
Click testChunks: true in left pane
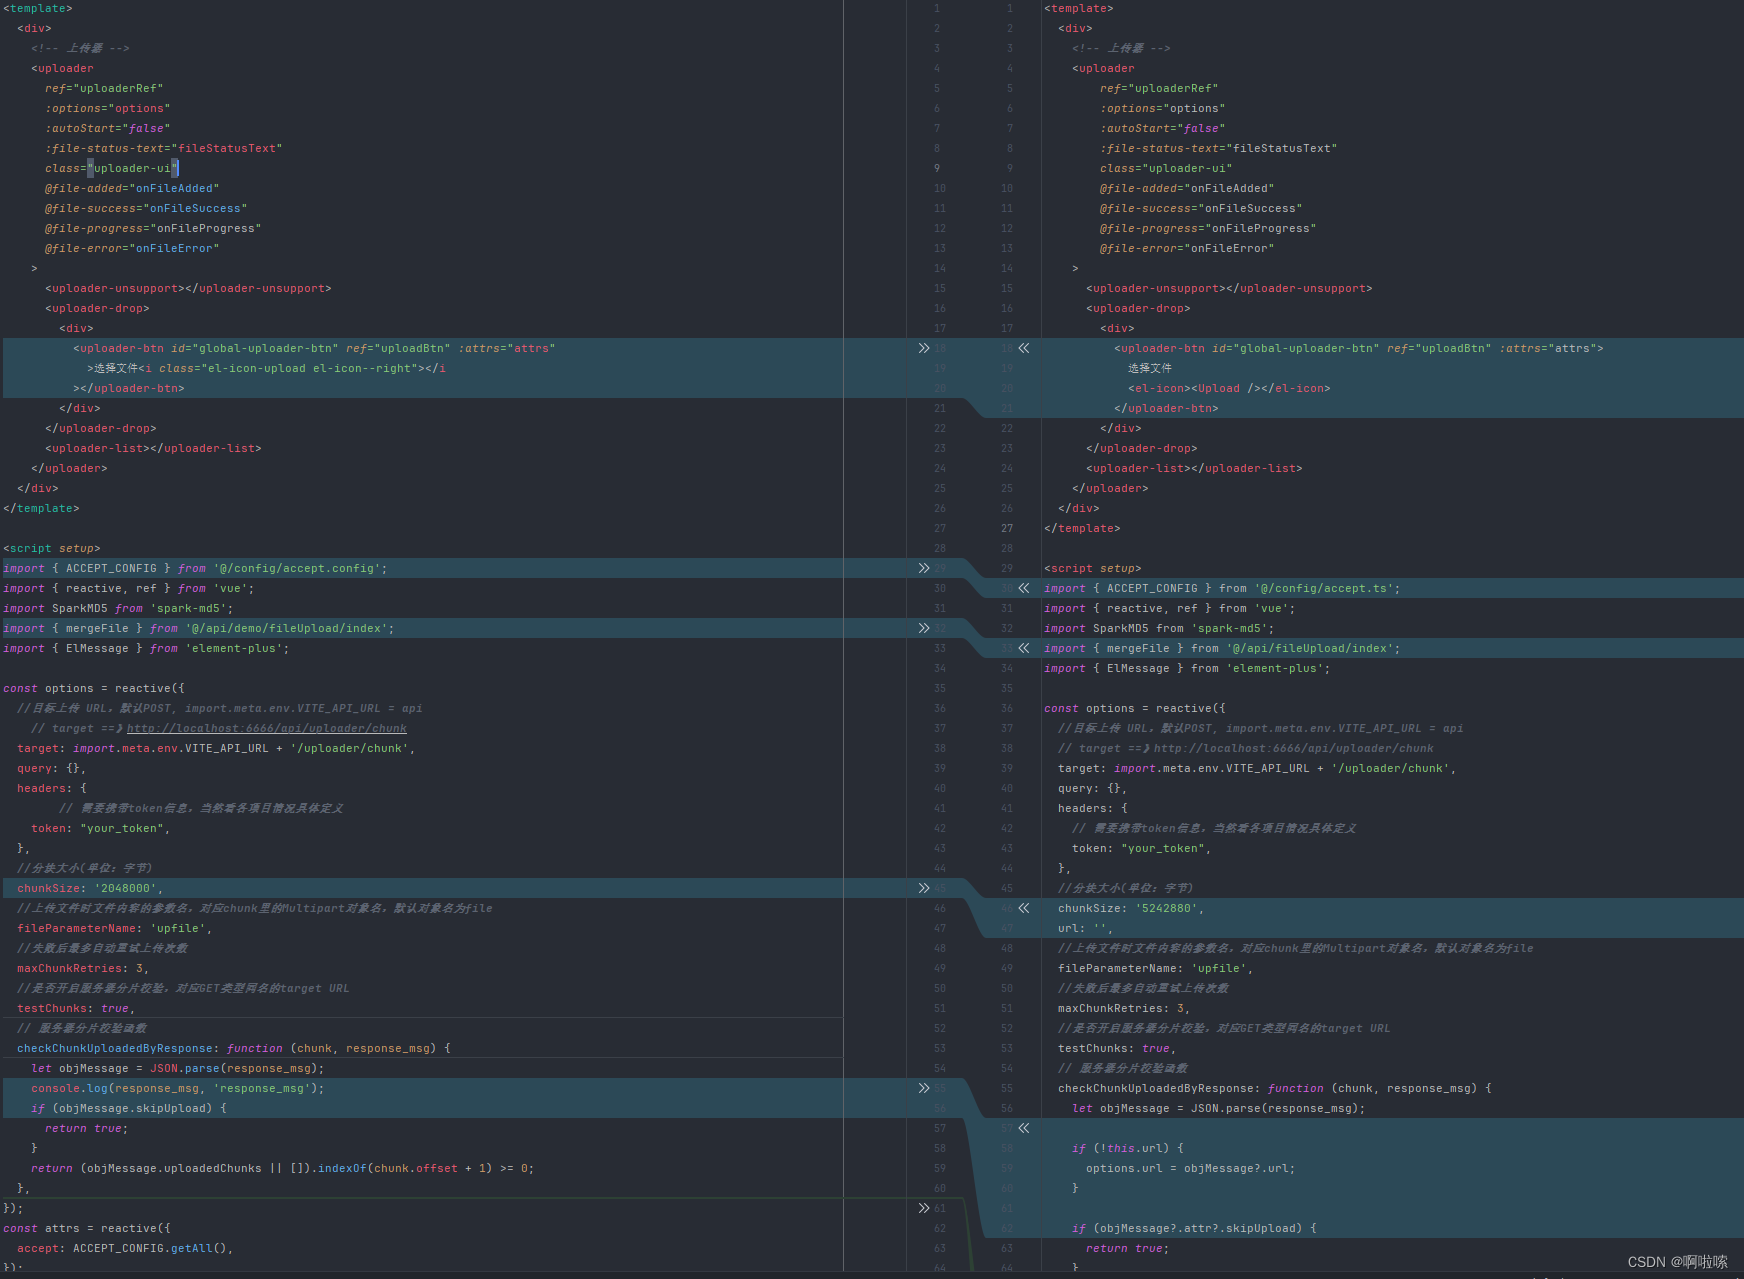pos(76,1008)
